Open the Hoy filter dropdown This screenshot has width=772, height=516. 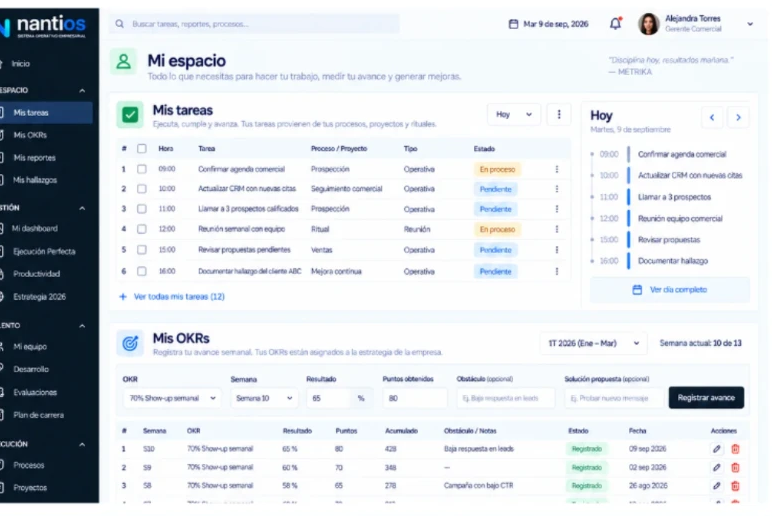pos(514,114)
